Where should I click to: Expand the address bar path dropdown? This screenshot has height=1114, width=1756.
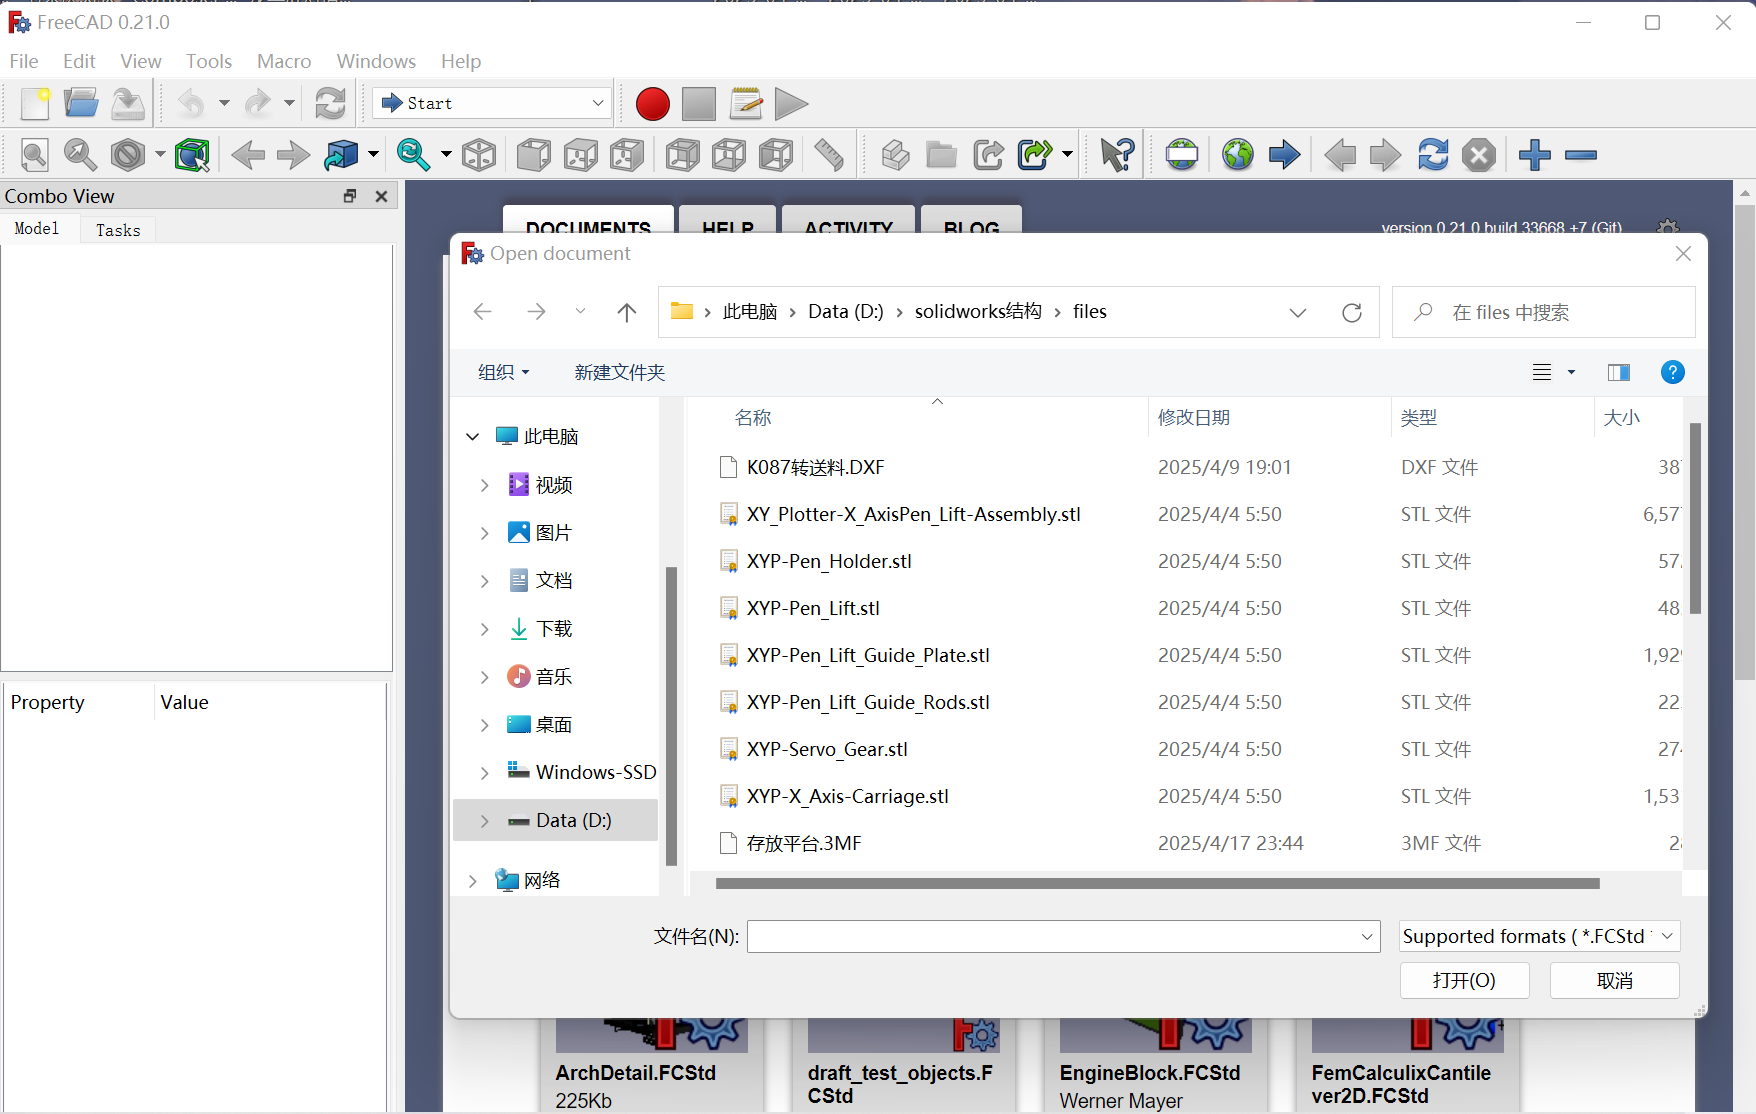click(x=1298, y=313)
